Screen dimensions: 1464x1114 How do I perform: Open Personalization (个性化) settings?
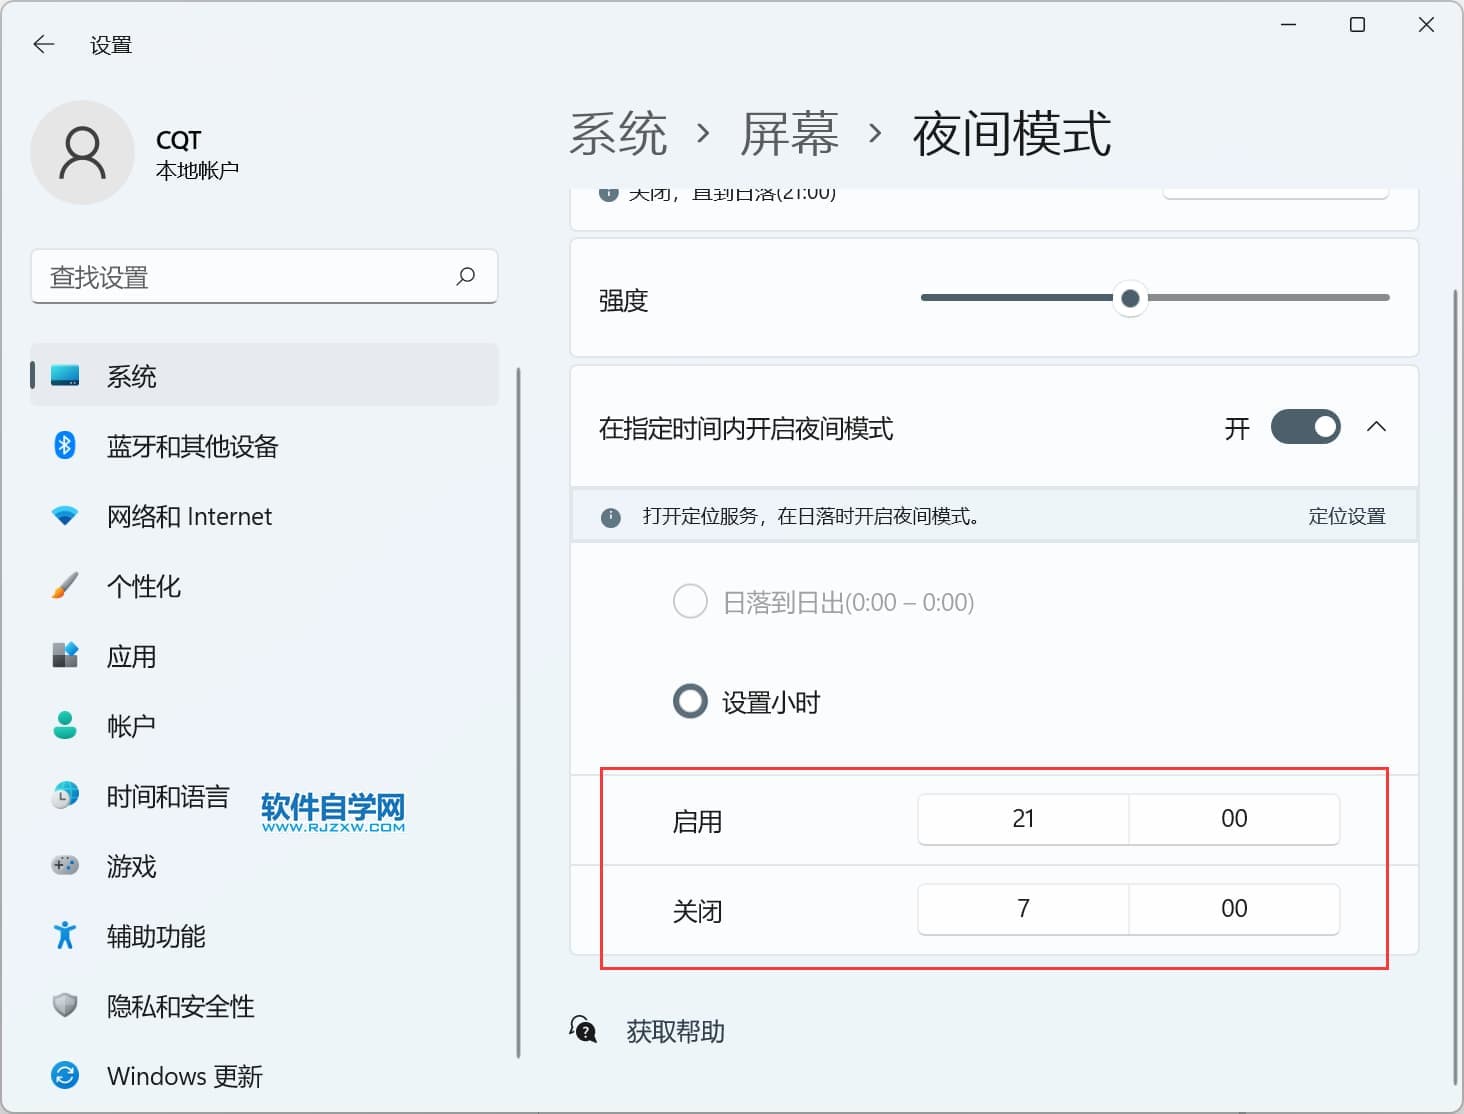pos(144,586)
